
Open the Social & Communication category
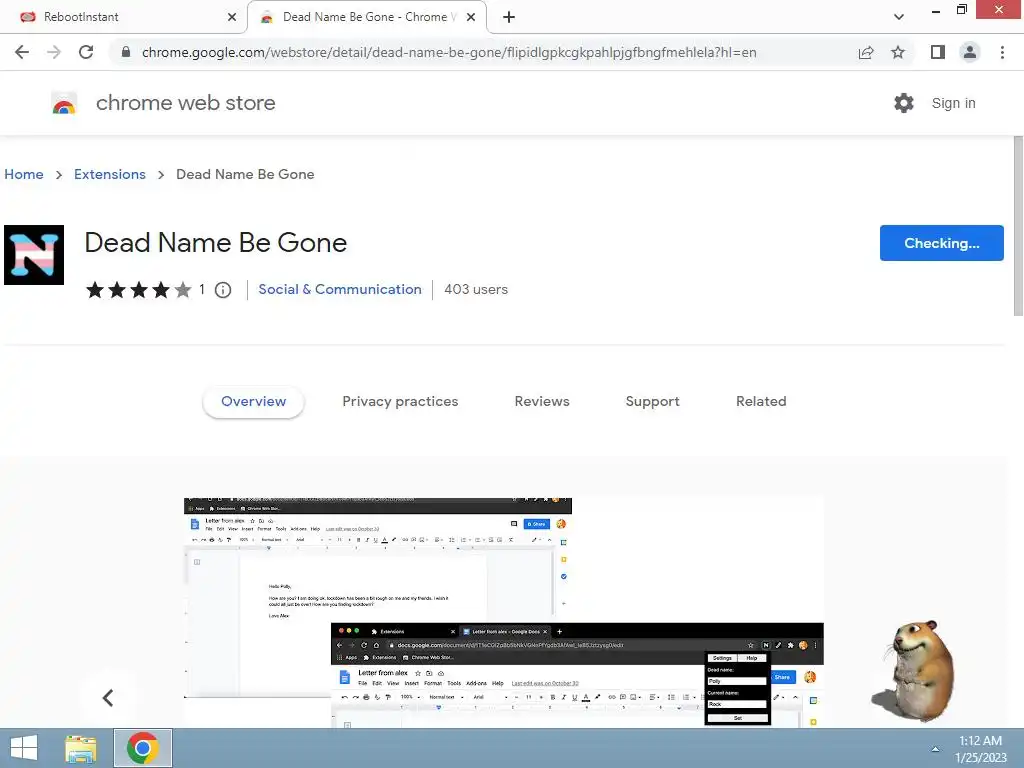click(340, 289)
